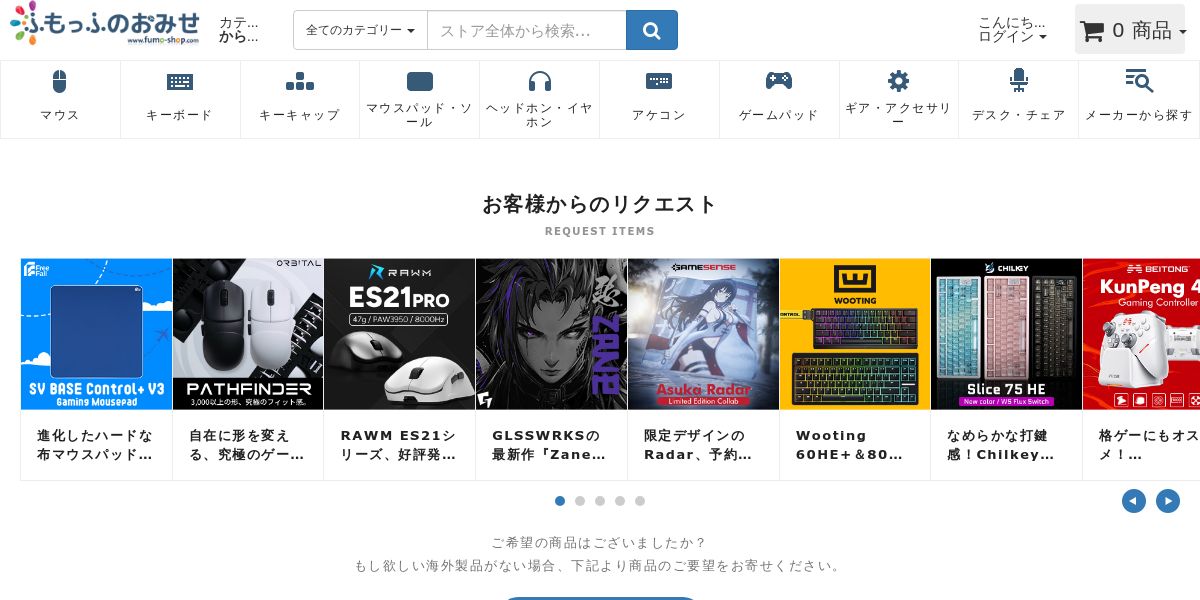1200x600 pixels.
Task: Expand the cart 0 商品 dropdown
Action: (1130, 30)
